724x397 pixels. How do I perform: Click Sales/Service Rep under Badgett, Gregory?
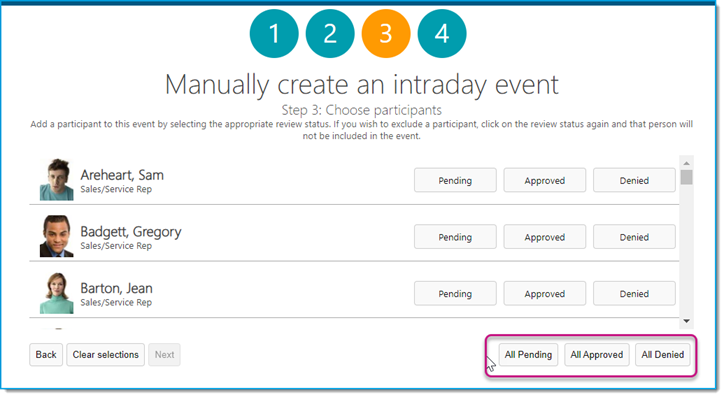click(x=116, y=246)
